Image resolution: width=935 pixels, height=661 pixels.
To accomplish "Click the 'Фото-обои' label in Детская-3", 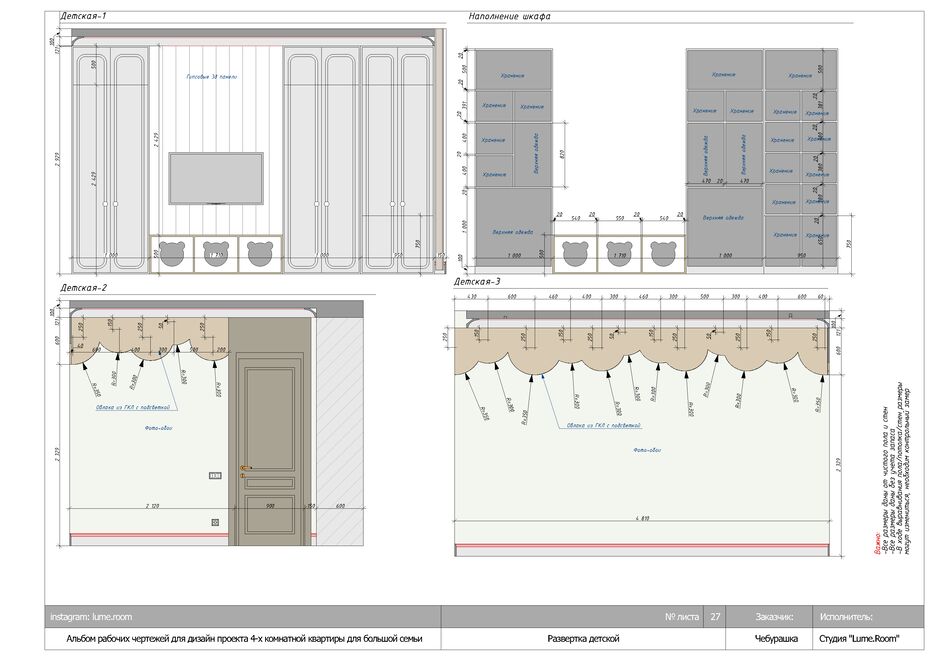I will [x=646, y=450].
